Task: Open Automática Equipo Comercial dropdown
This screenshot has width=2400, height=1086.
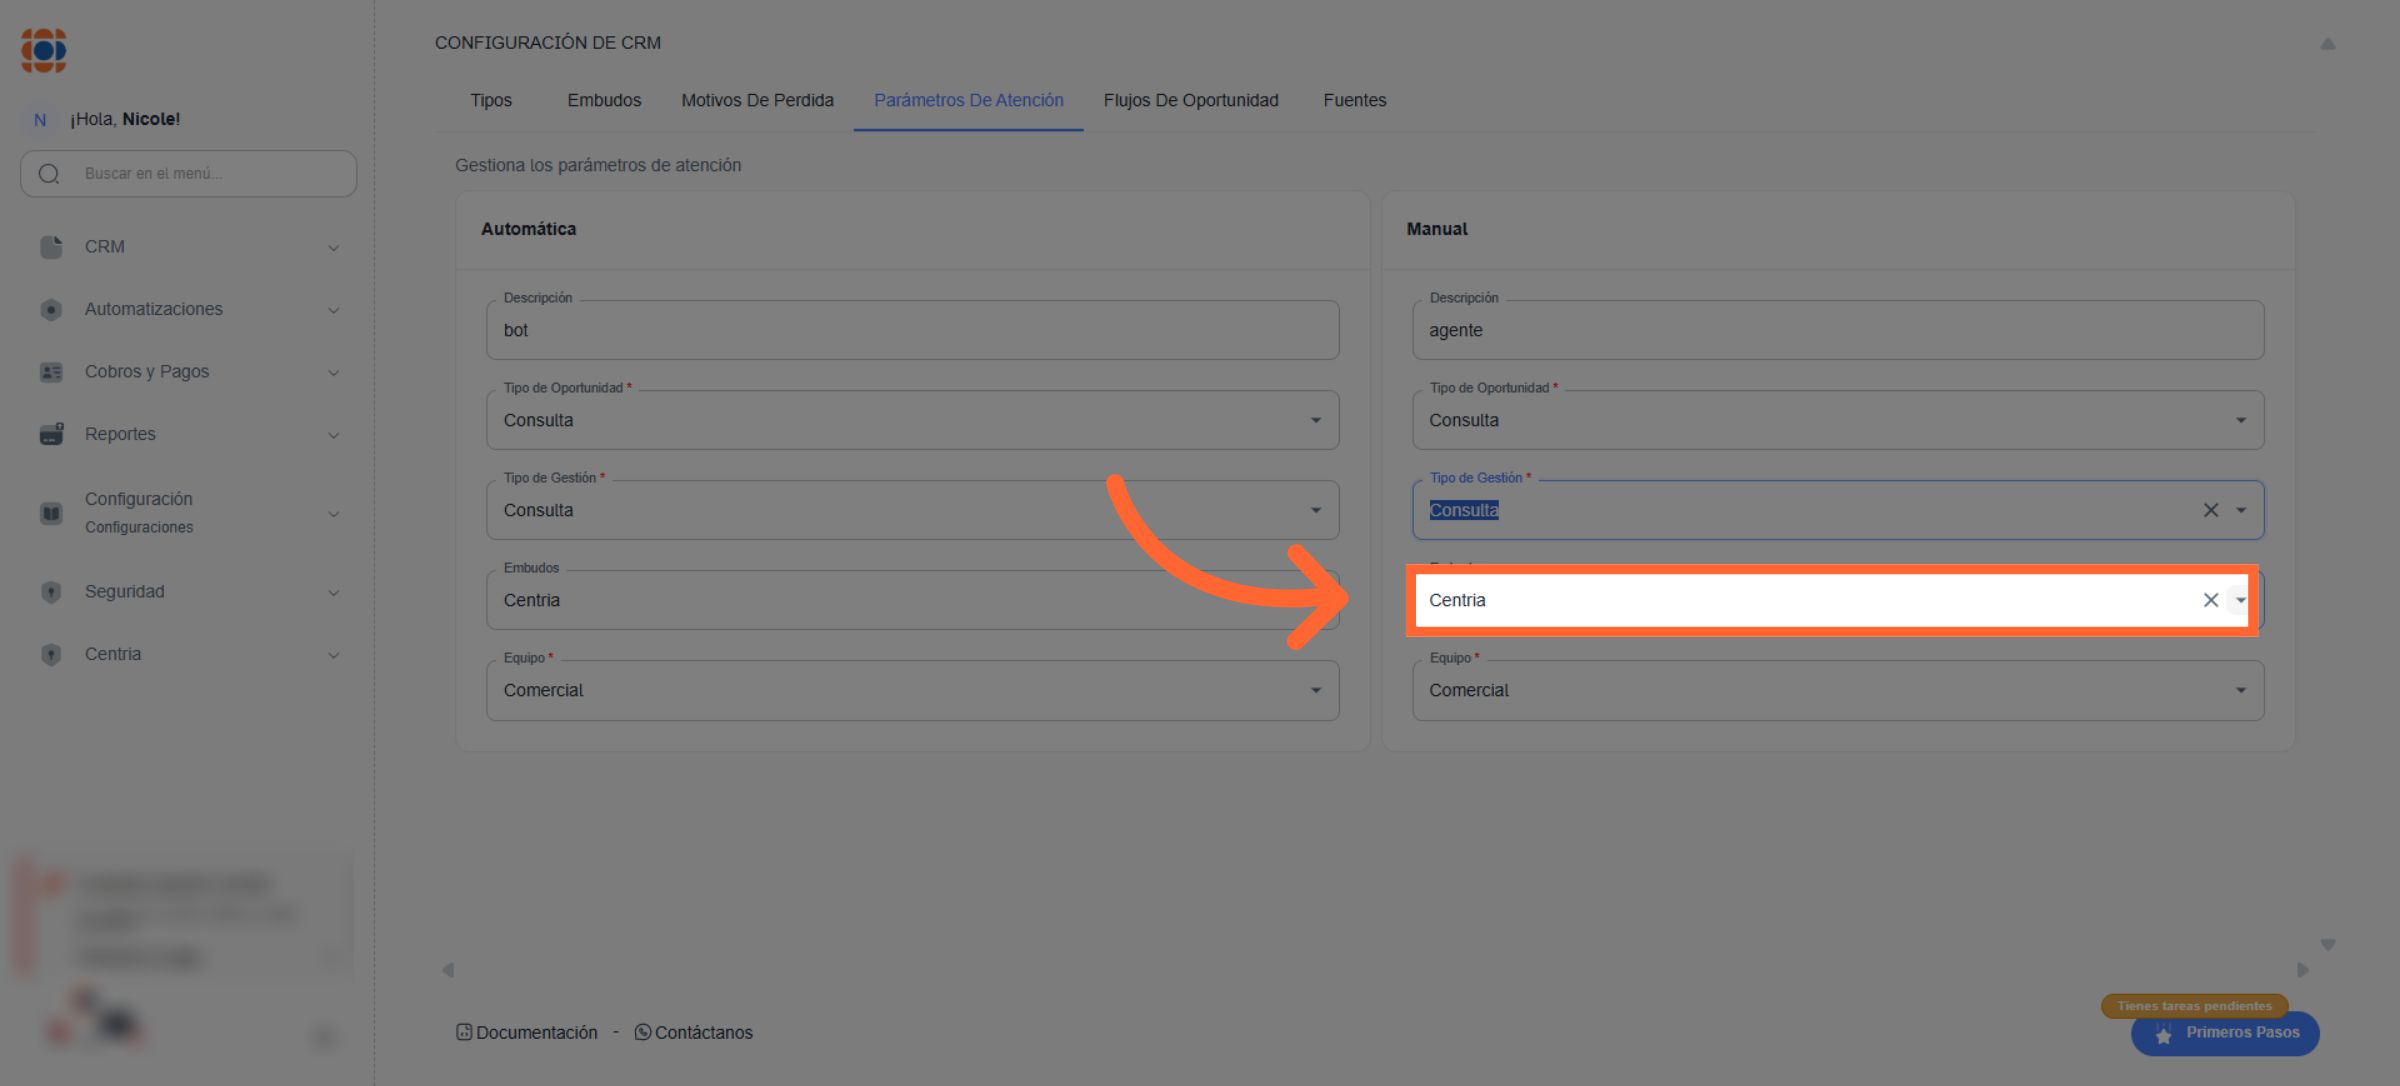Action: tap(1315, 690)
